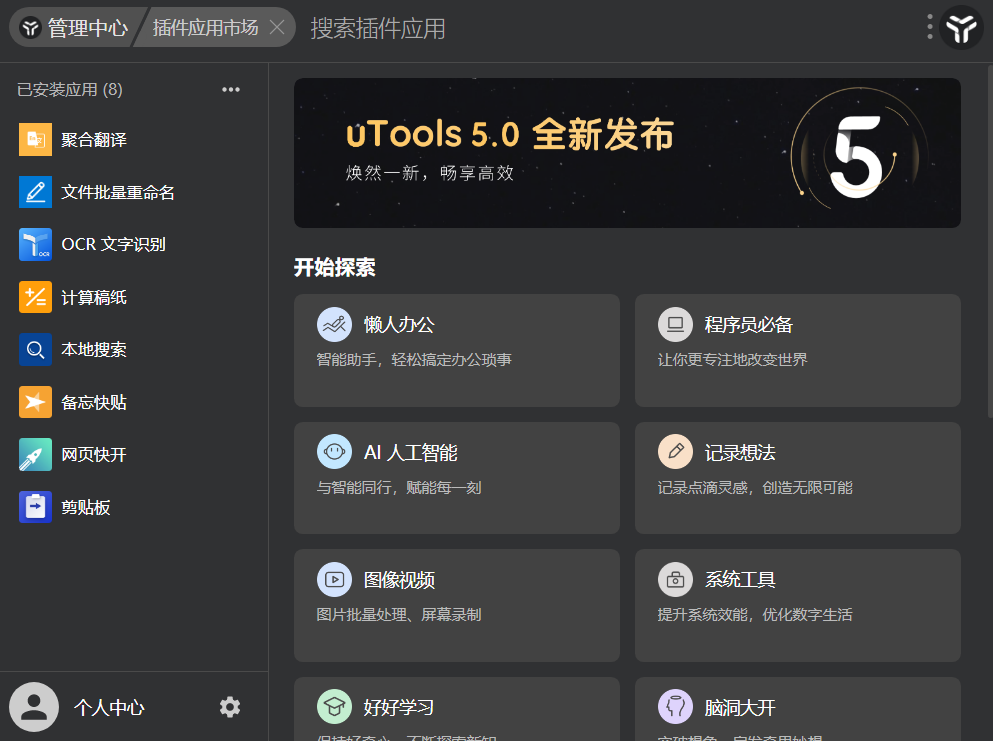
Task: Click the uTools logo in the top-right corner
Action: pos(961,27)
